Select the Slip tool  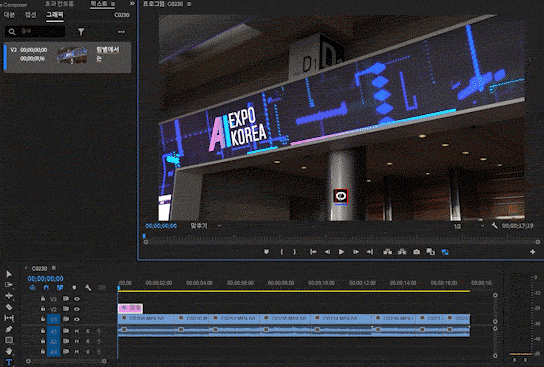point(9,318)
